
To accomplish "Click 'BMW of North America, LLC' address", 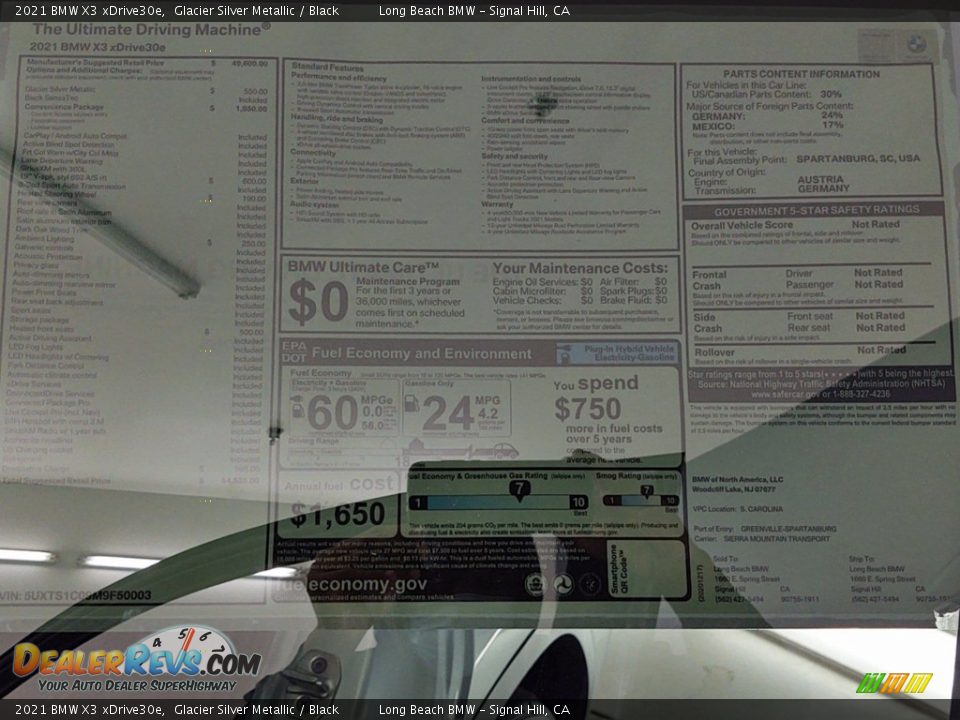I will (737, 479).
